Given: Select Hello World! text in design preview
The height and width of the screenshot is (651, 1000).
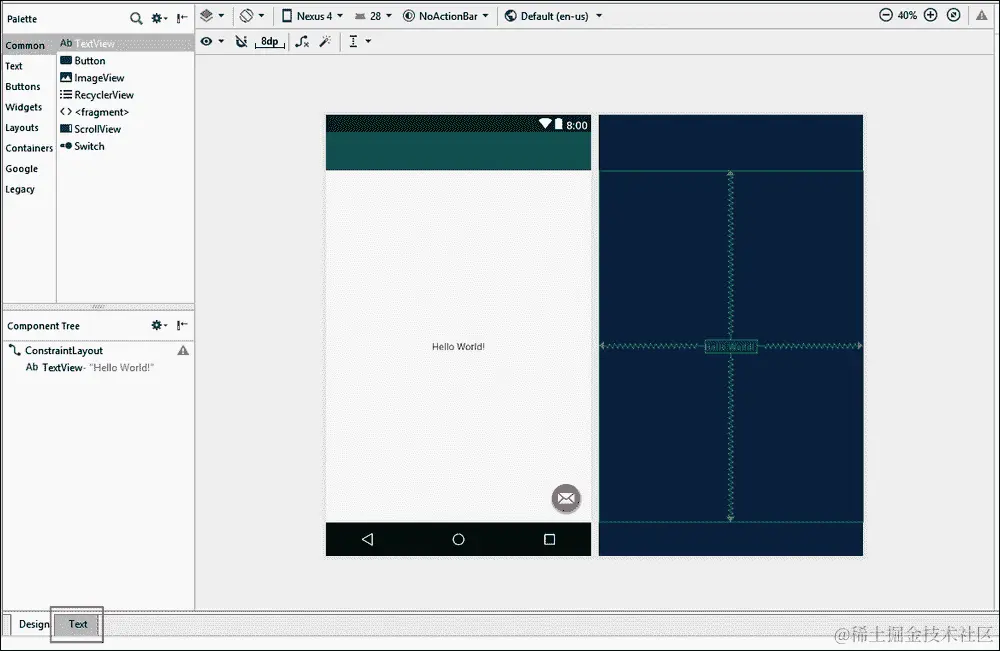Looking at the screenshot, I should 458,347.
